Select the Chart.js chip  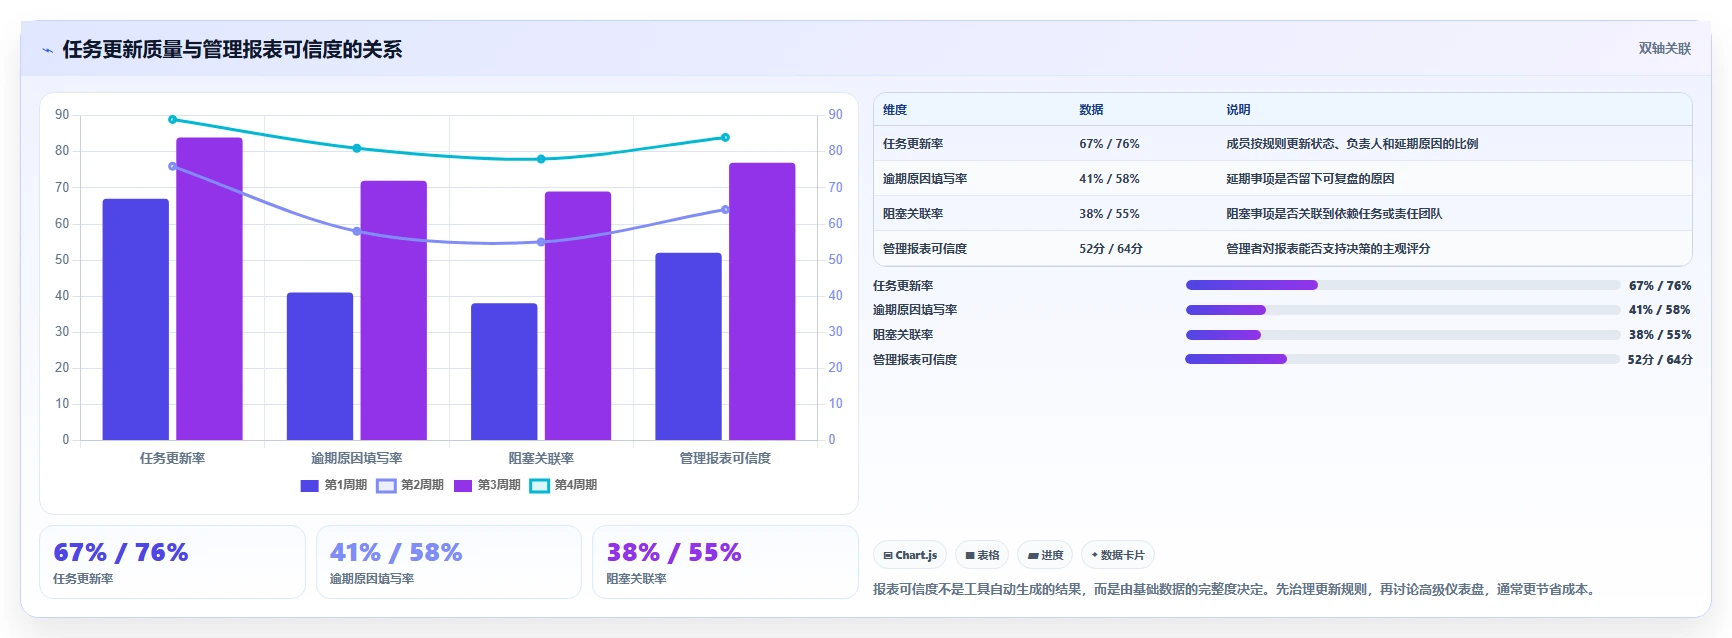tap(910, 555)
